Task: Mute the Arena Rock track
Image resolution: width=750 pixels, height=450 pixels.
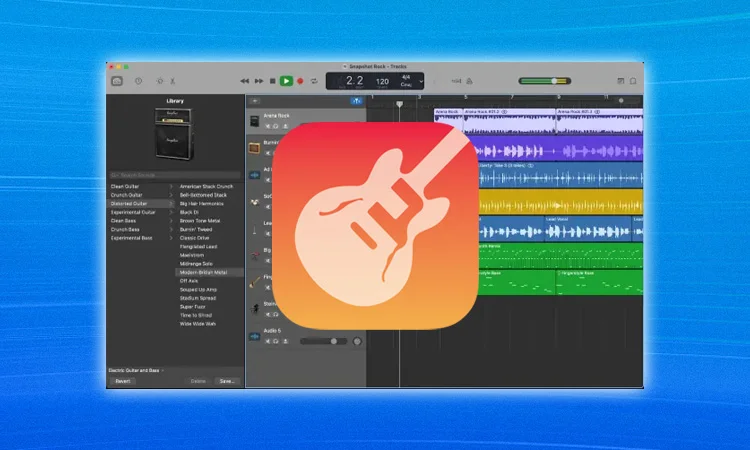Action: pos(267,126)
